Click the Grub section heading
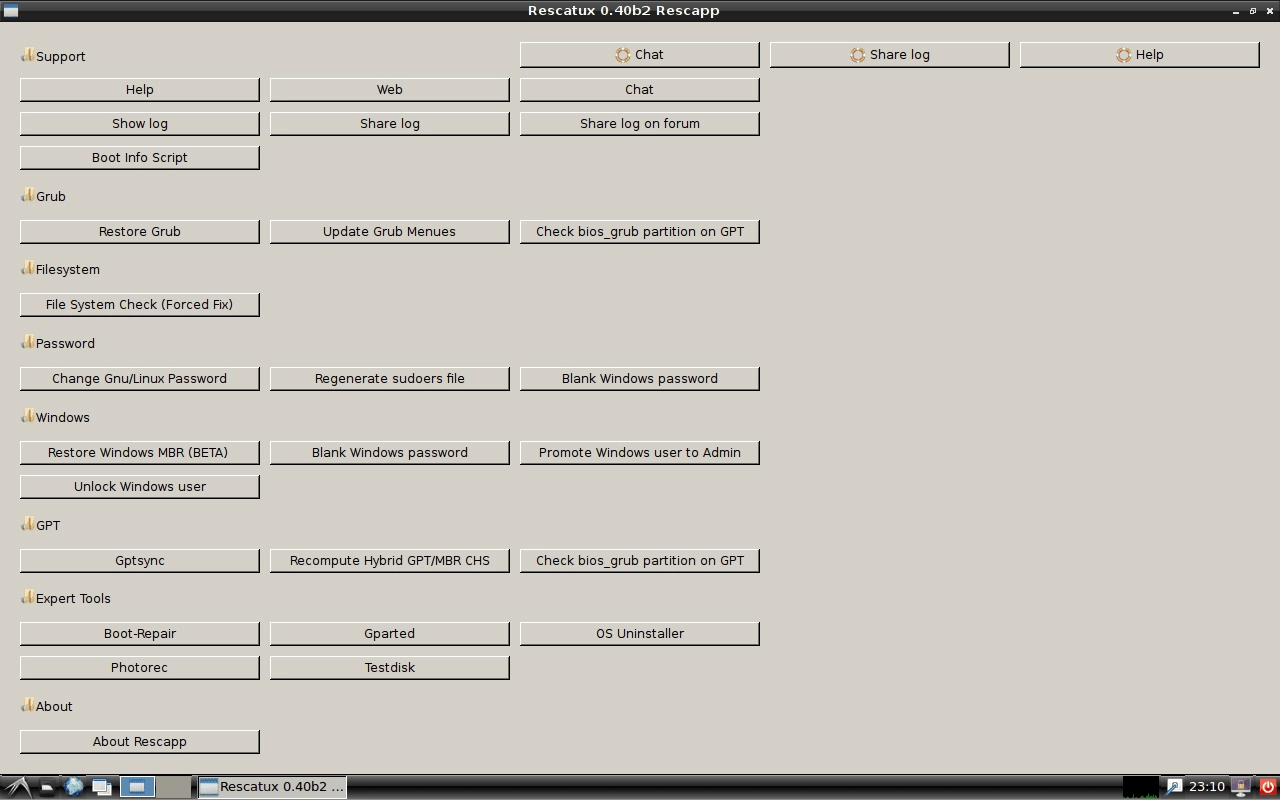This screenshot has height=800, width=1280. click(x=43, y=196)
